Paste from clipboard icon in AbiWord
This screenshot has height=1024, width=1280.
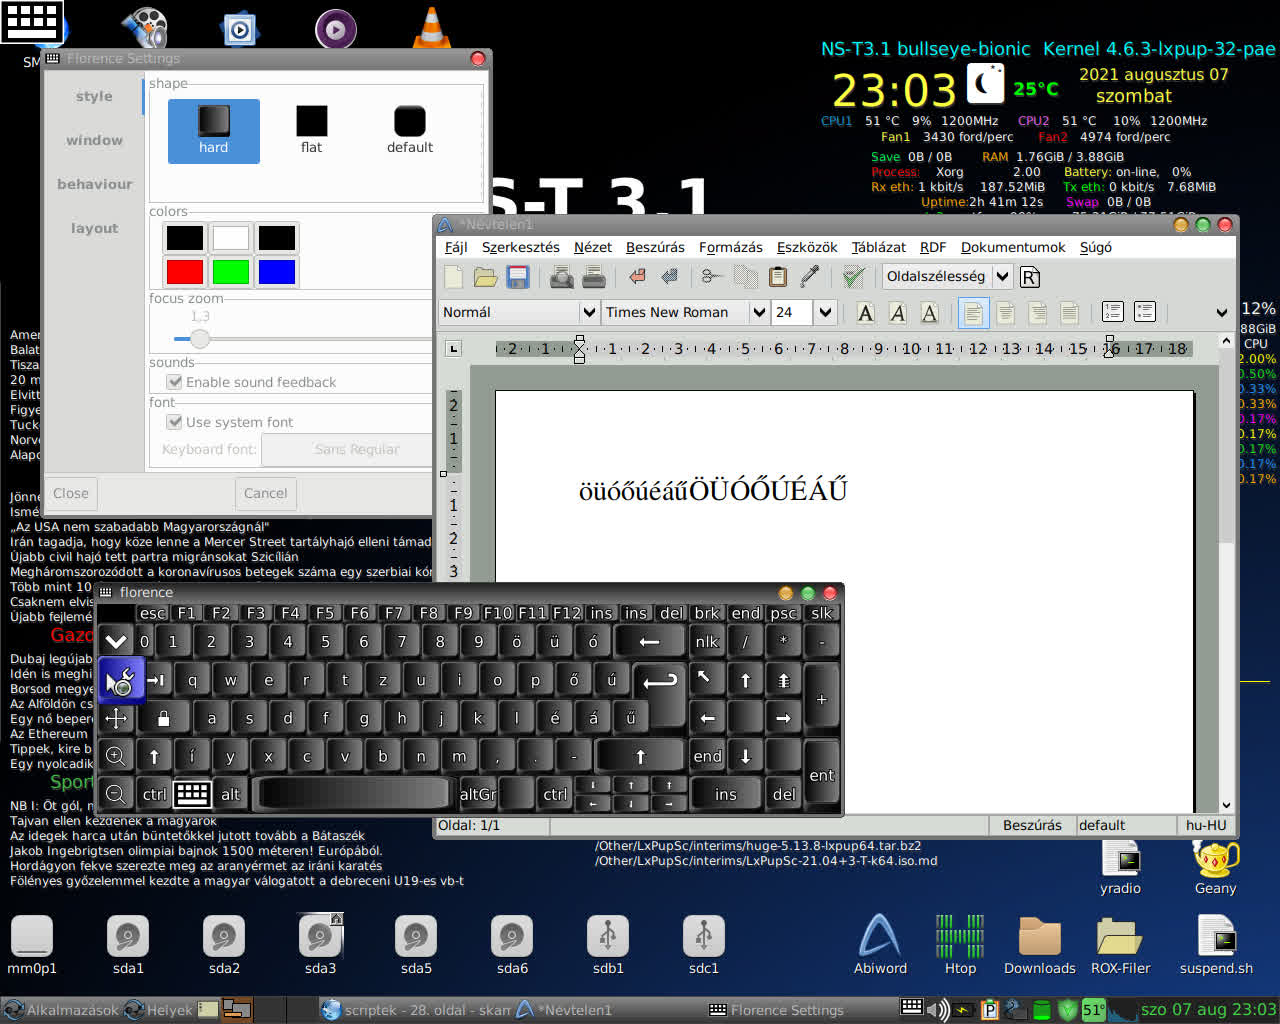coord(778,277)
